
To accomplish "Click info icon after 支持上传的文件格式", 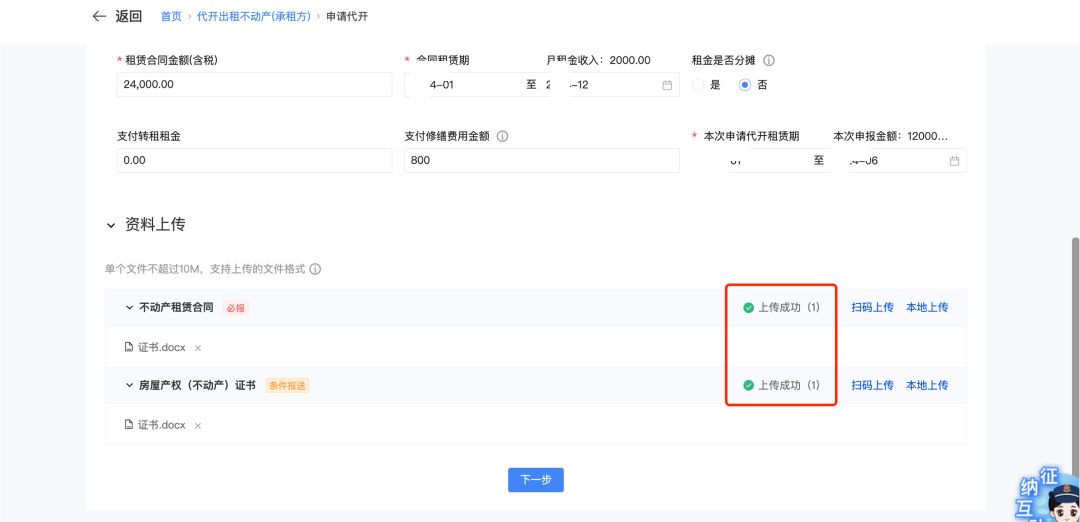I will click(x=315, y=269).
